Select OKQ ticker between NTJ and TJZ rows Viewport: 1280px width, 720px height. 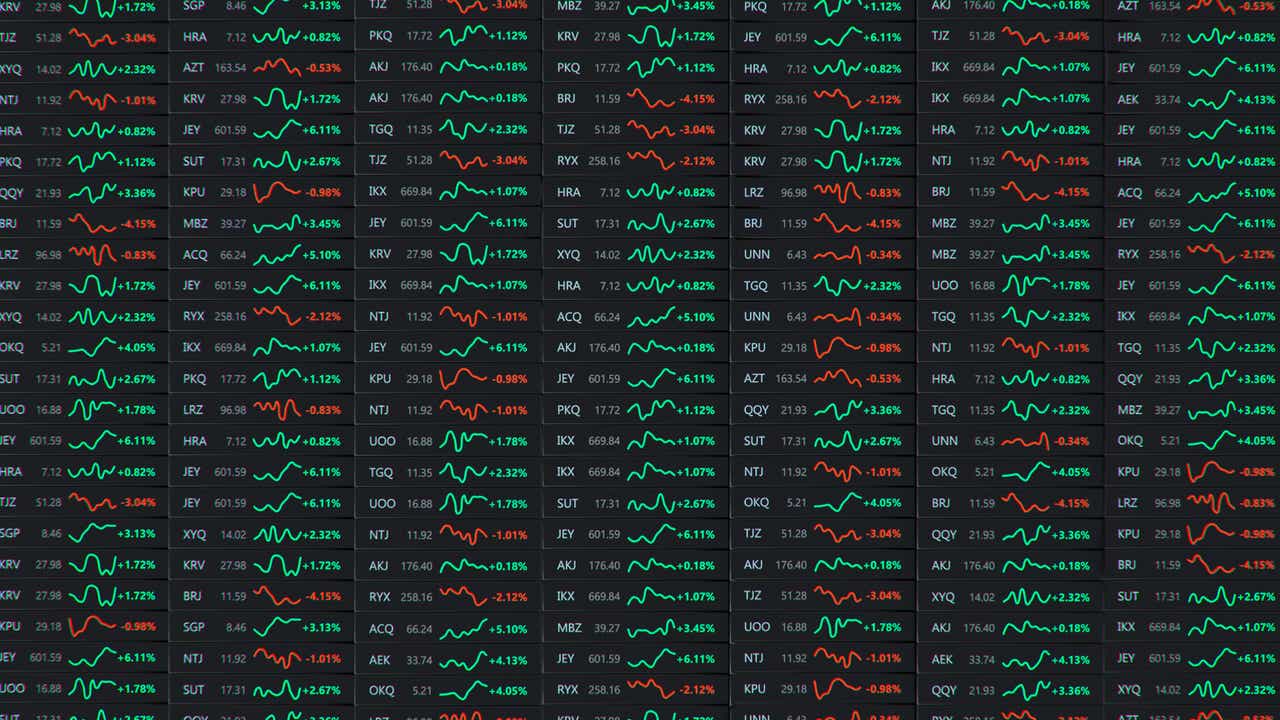tap(823, 503)
